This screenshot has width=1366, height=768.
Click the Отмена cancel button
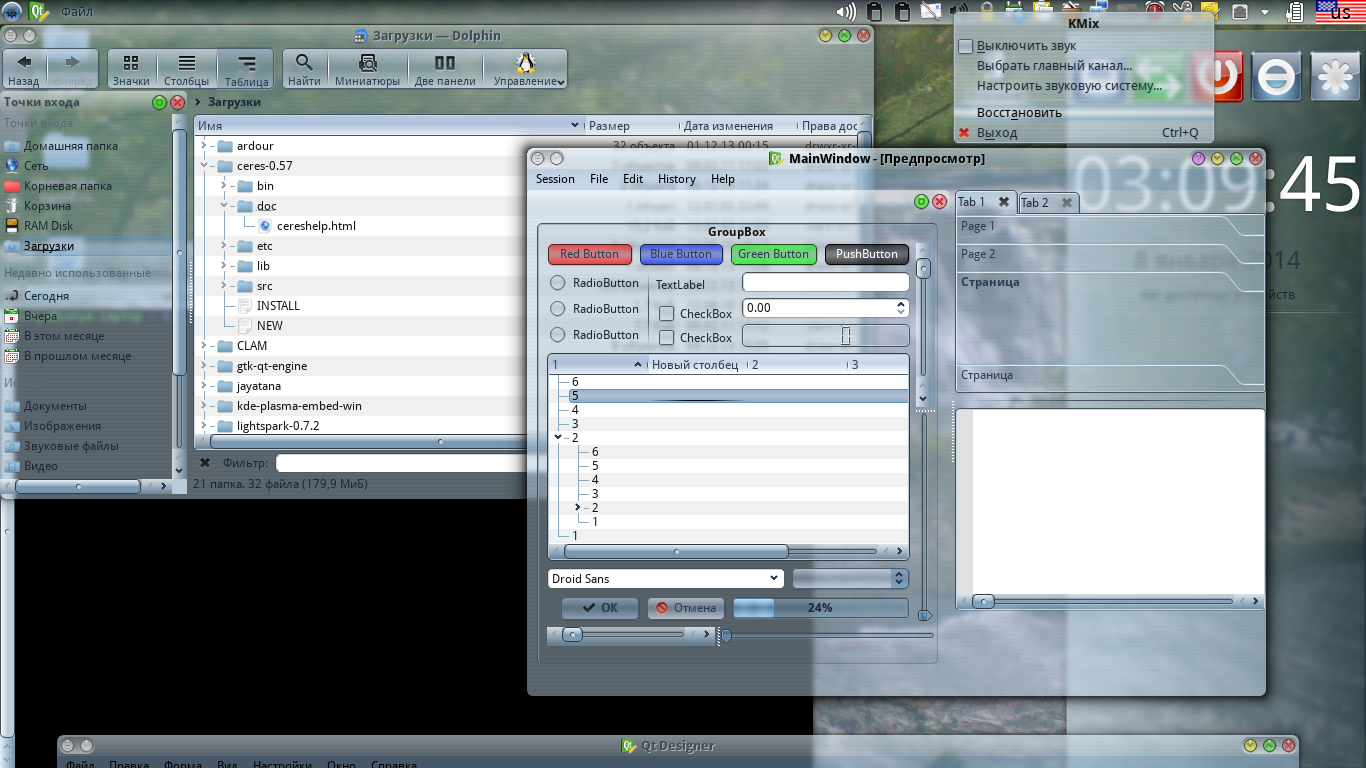(x=686, y=608)
